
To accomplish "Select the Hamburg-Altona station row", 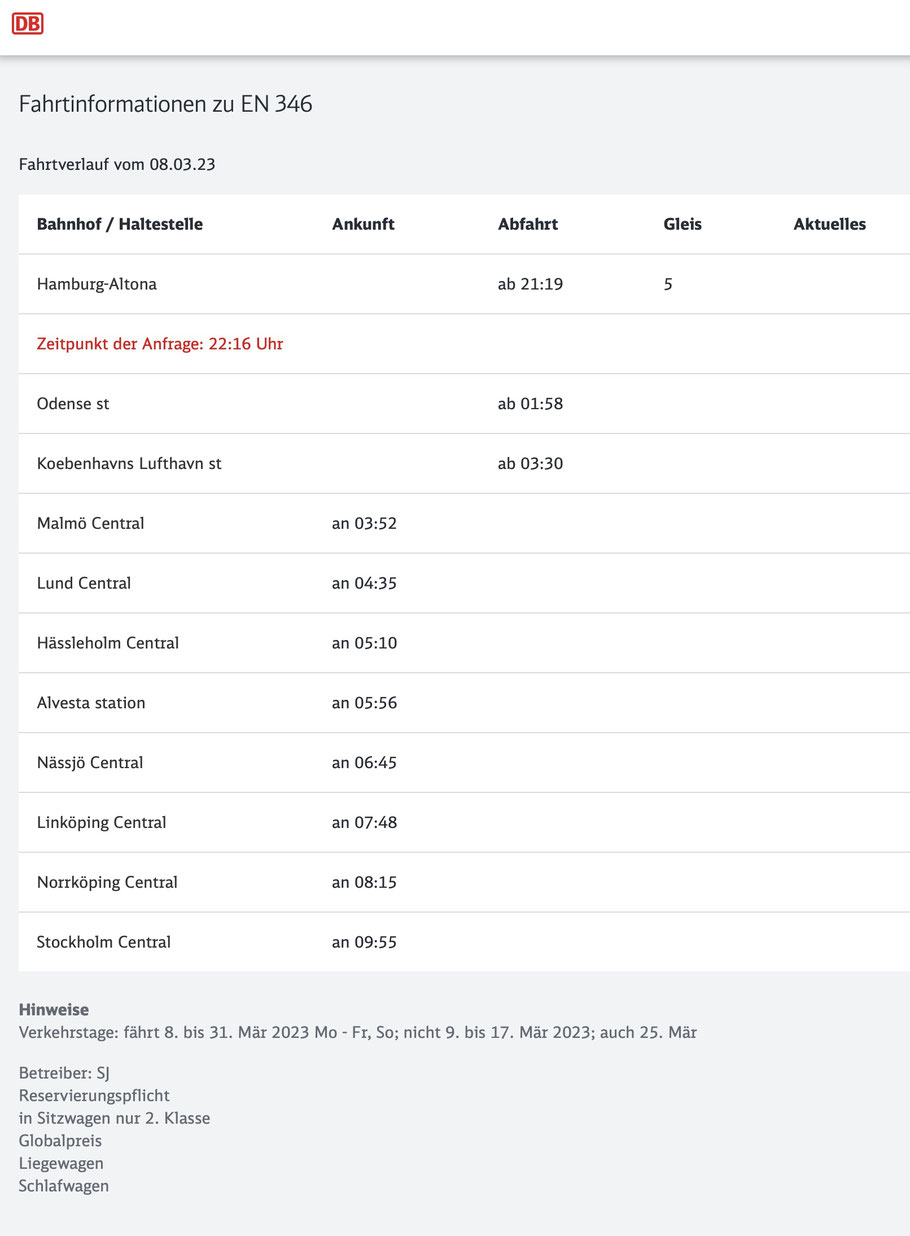I will pos(464,284).
